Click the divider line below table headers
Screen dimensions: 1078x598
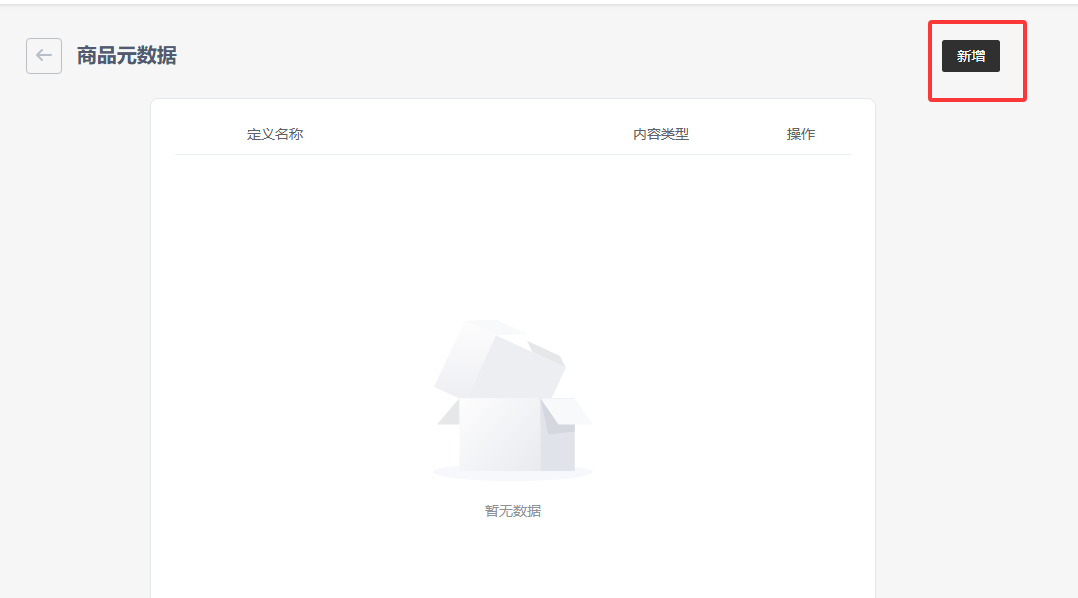point(513,155)
